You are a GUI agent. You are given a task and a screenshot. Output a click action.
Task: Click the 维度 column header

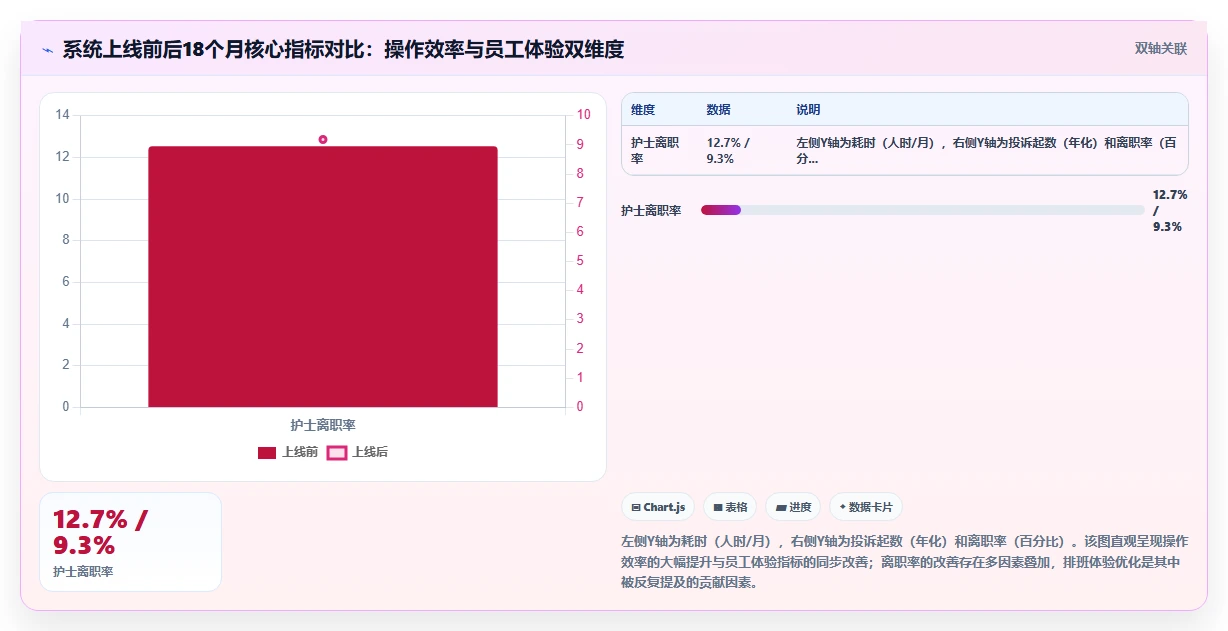[643, 110]
